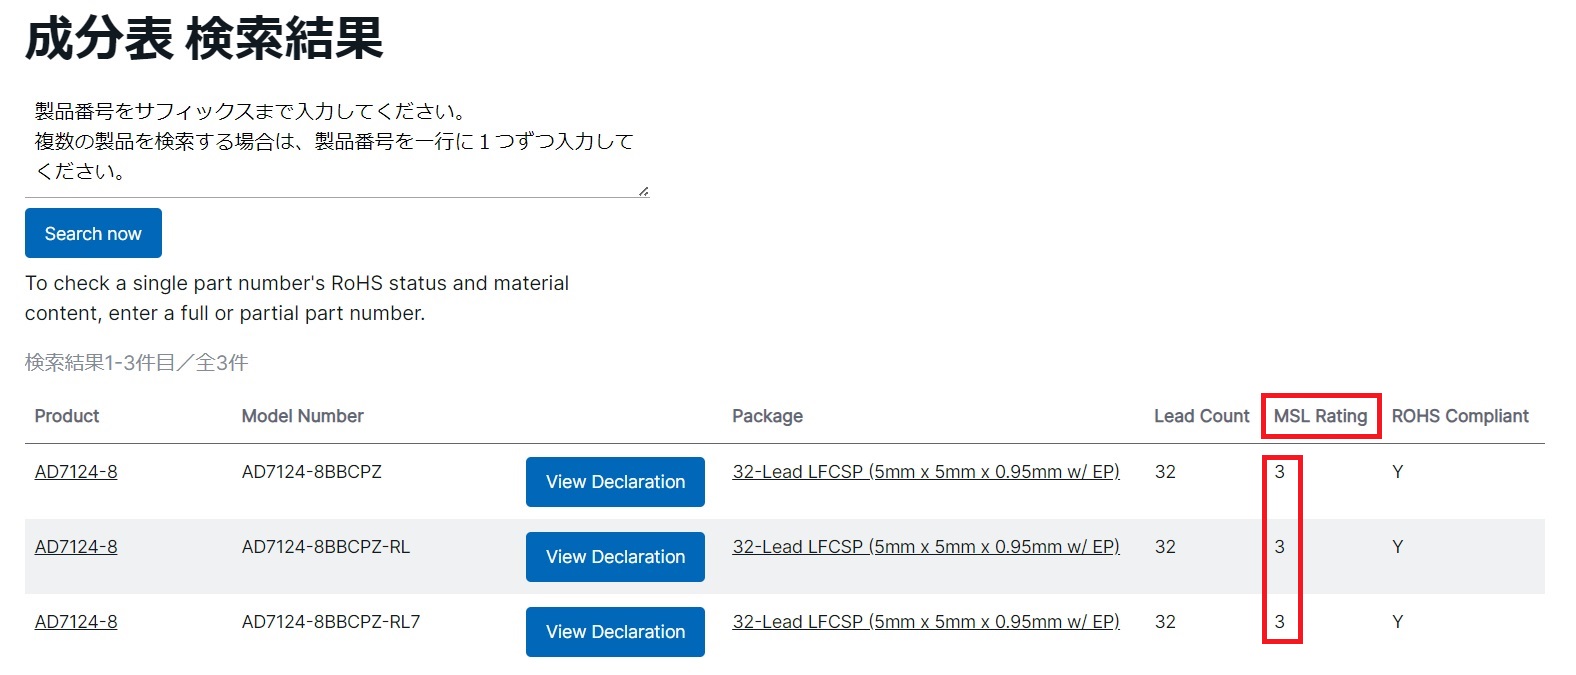This screenshot has width=1576, height=675.
Task: Open AD7124-8 product link in first row
Action: click(76, 472)
